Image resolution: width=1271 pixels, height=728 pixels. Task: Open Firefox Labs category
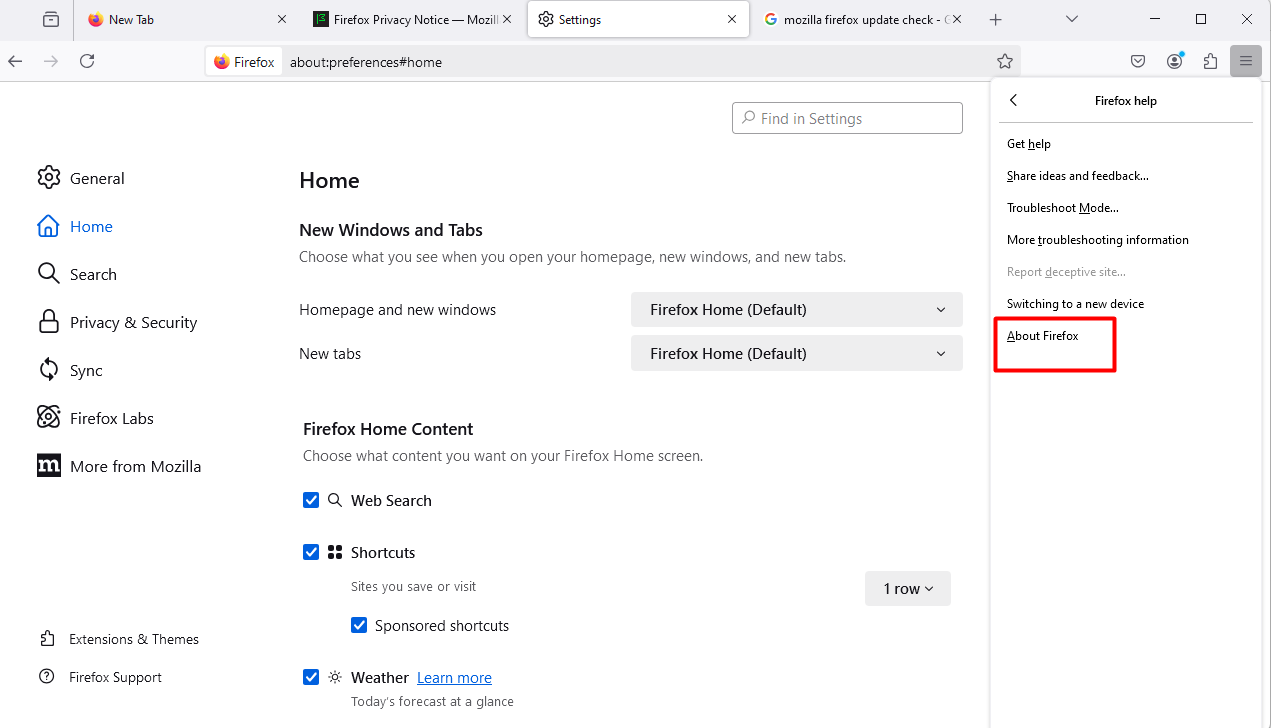coord(95,418)
